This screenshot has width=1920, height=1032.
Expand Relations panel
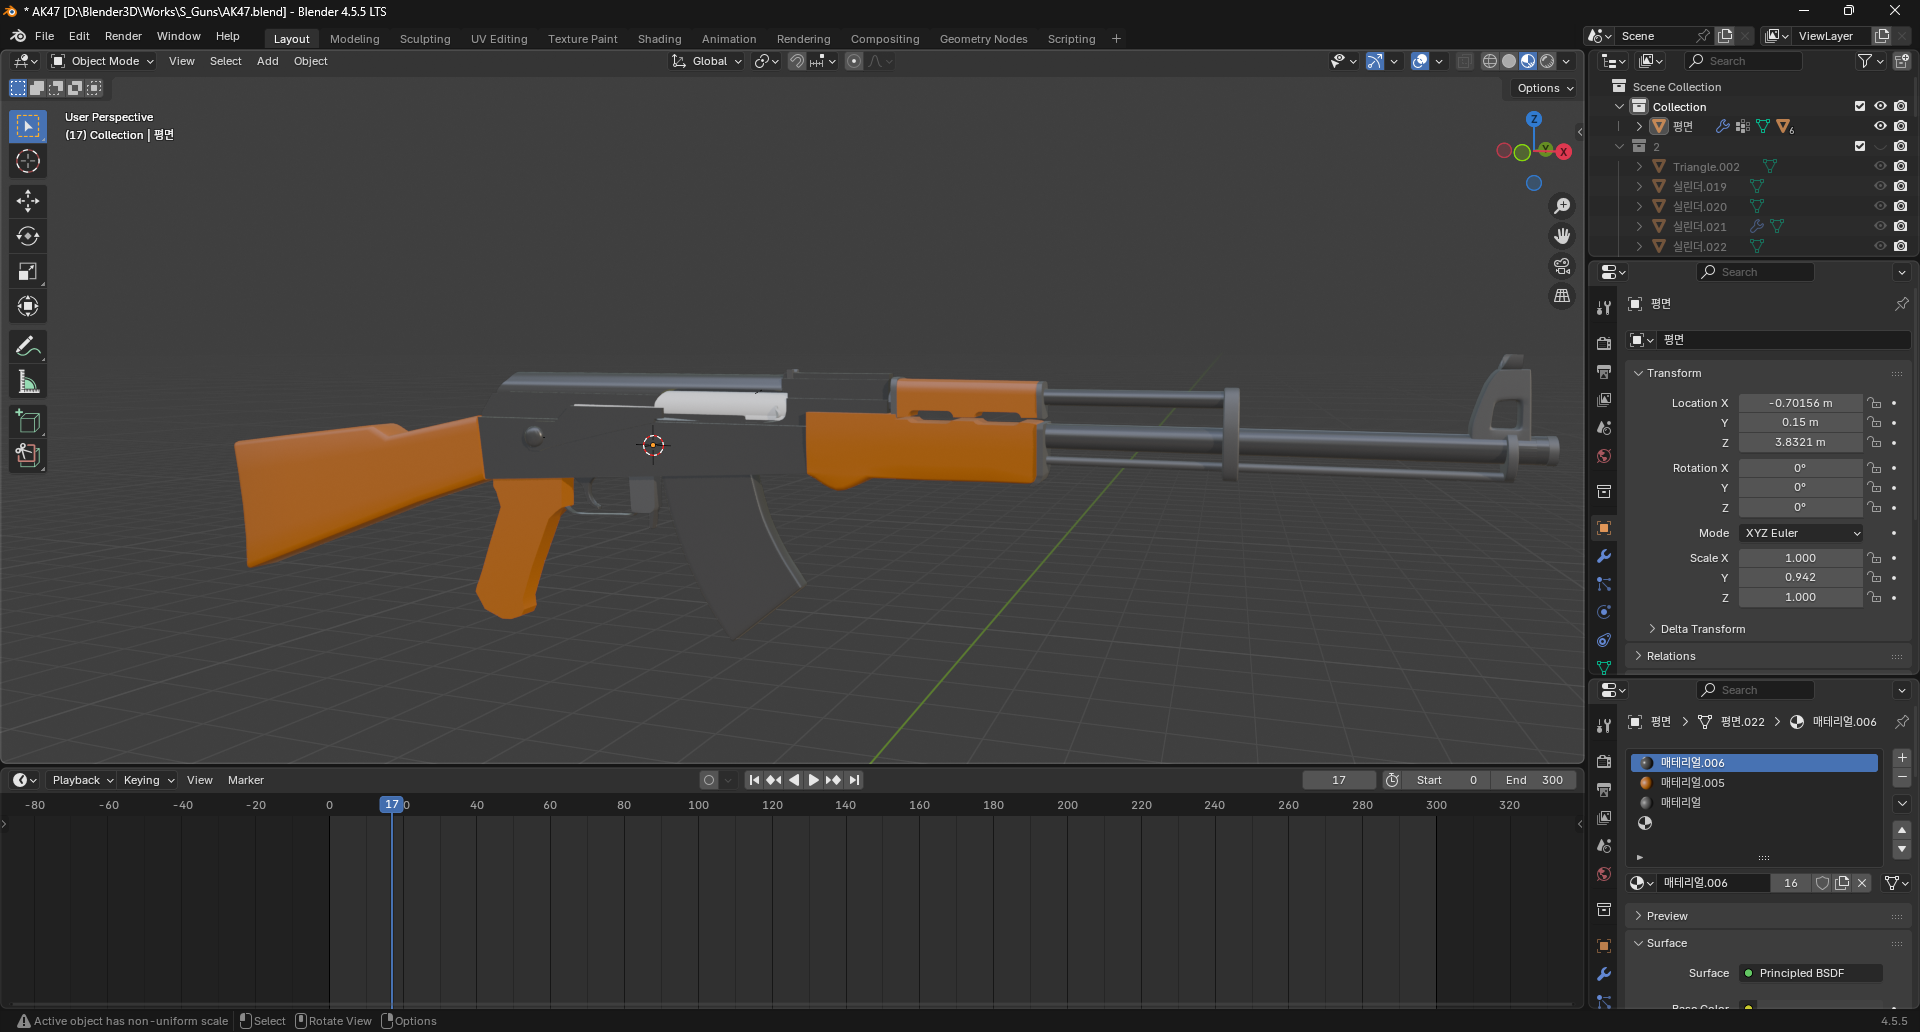tap(1670, 656)
